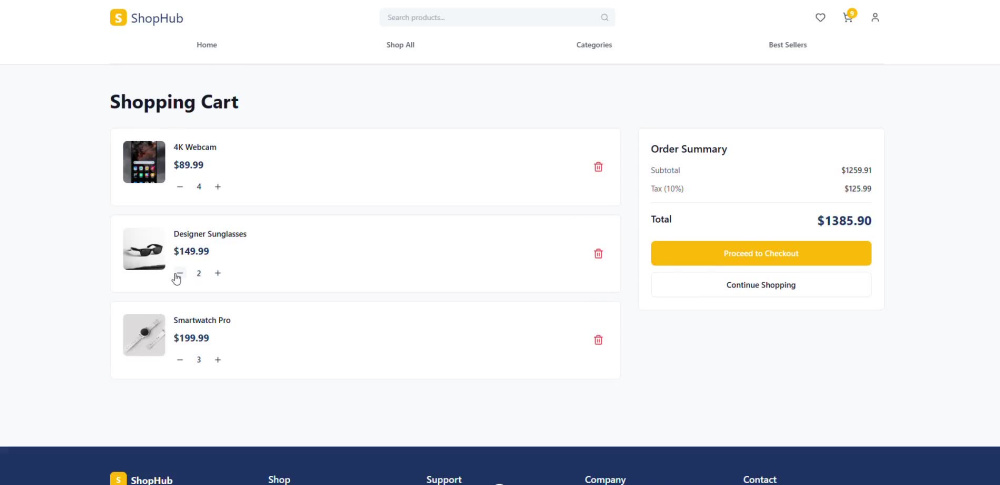1000x485 pixels.
Task: Increase Designer Sunglasses quantity
Action: click(217, 273)
